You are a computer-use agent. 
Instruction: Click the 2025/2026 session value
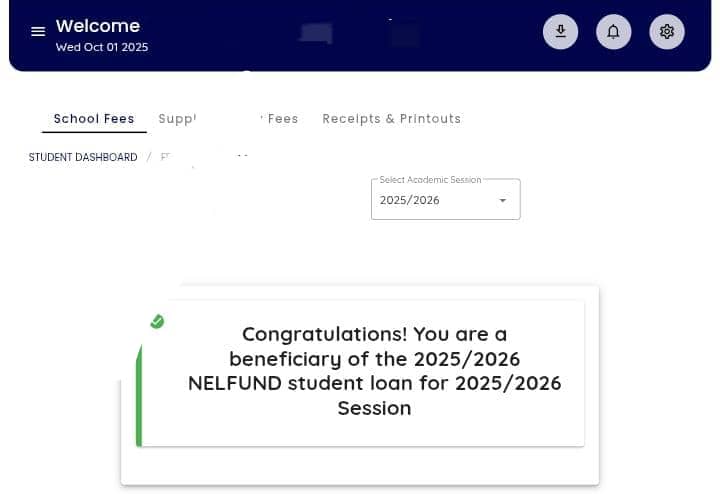tap(410, 201)
